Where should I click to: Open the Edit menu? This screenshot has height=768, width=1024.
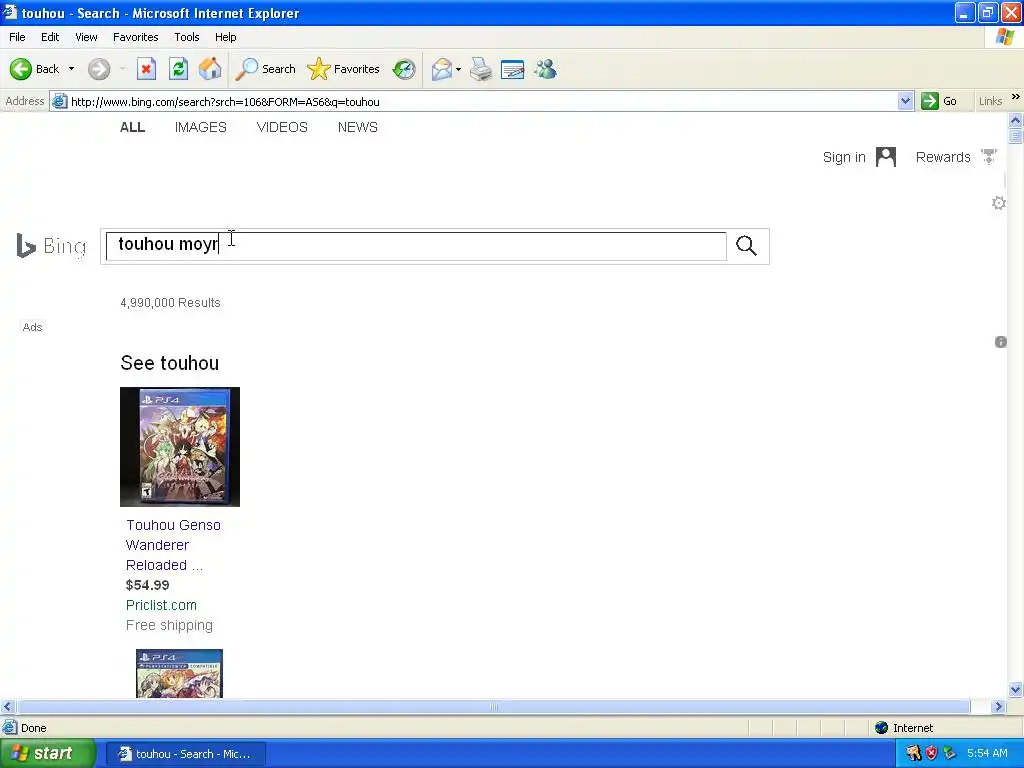[50, 37]
